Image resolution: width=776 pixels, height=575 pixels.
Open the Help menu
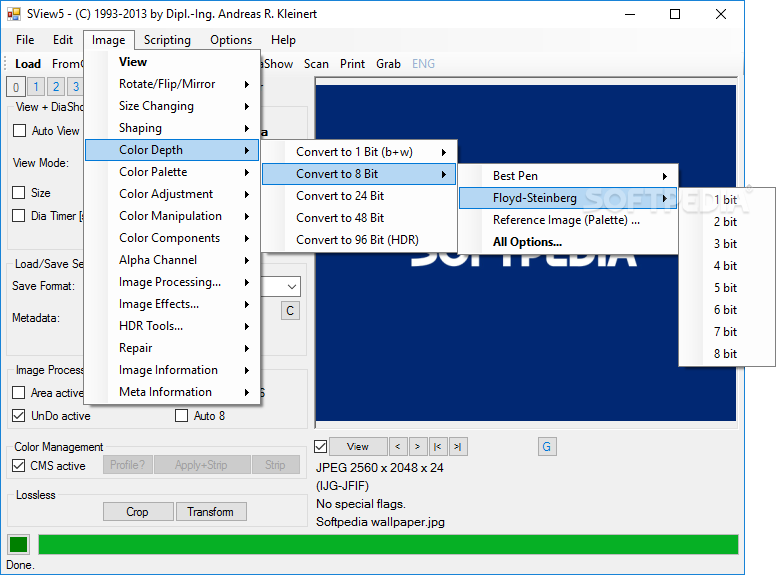tap(283, 40)
